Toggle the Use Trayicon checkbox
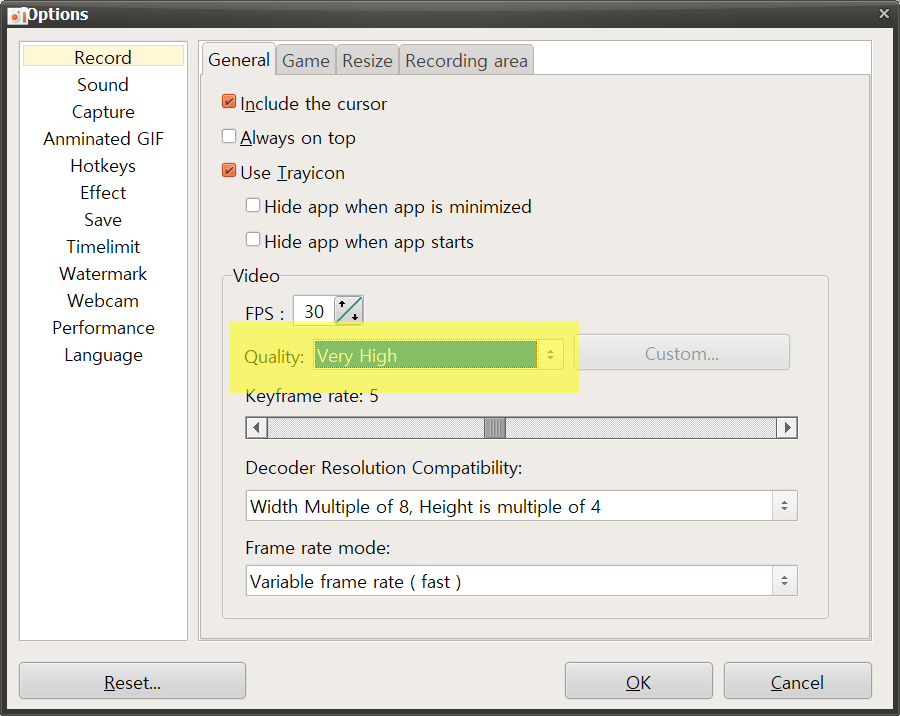 pyautogui.click(x=228, y=171)
